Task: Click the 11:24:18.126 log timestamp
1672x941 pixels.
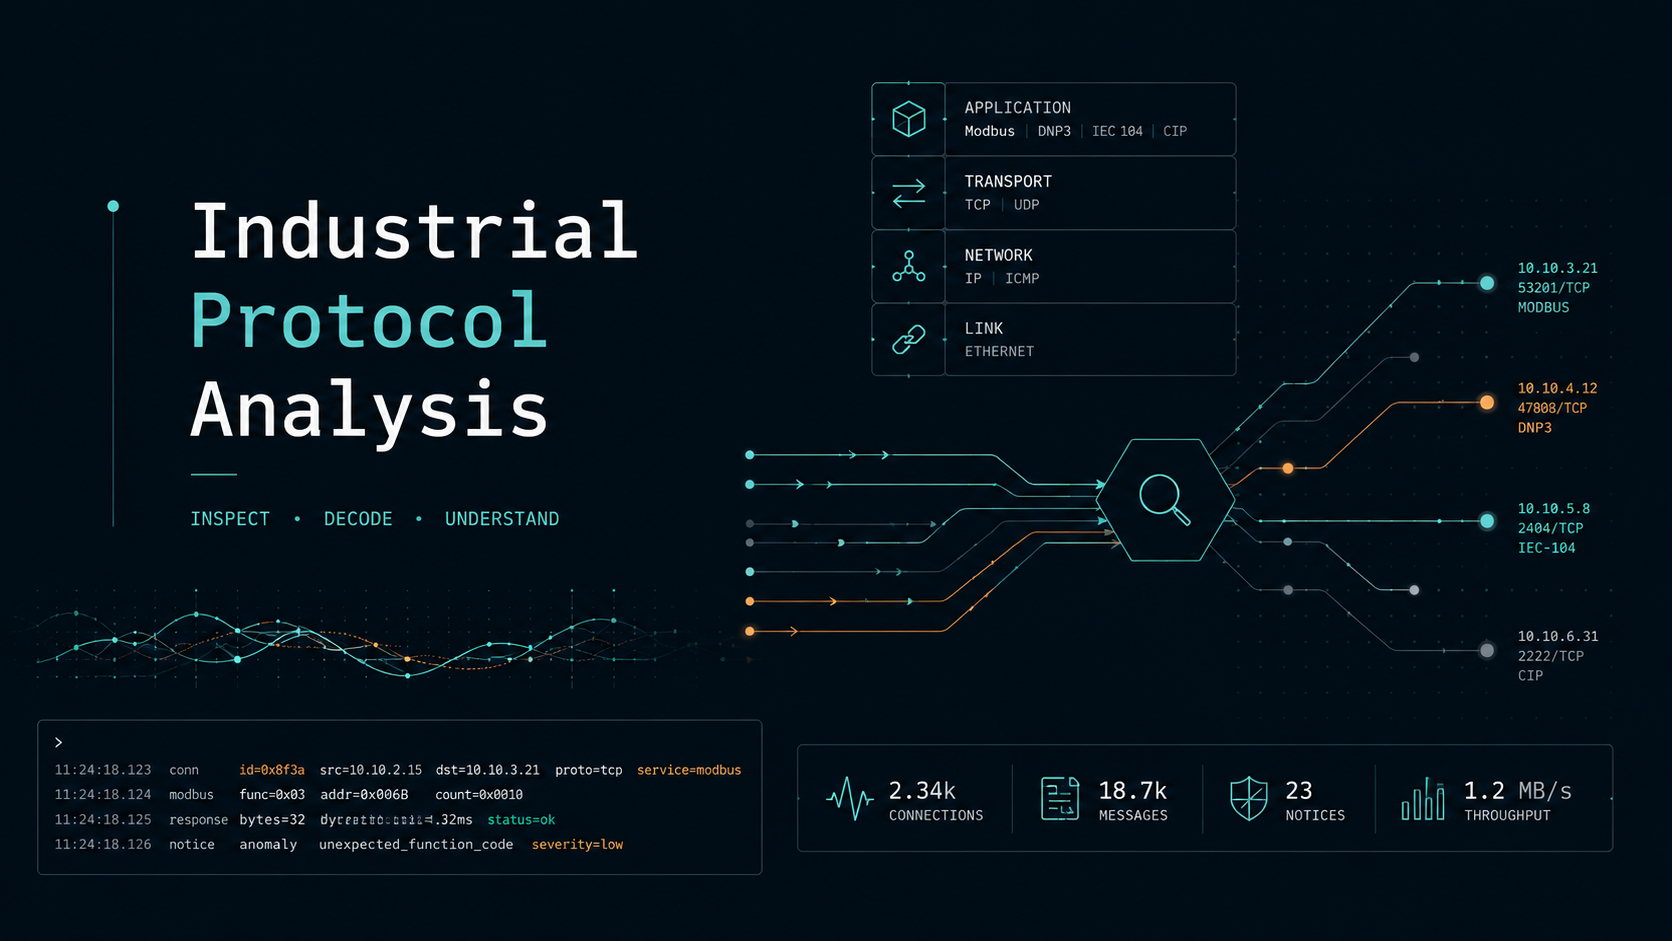Action: coord(103,845)
